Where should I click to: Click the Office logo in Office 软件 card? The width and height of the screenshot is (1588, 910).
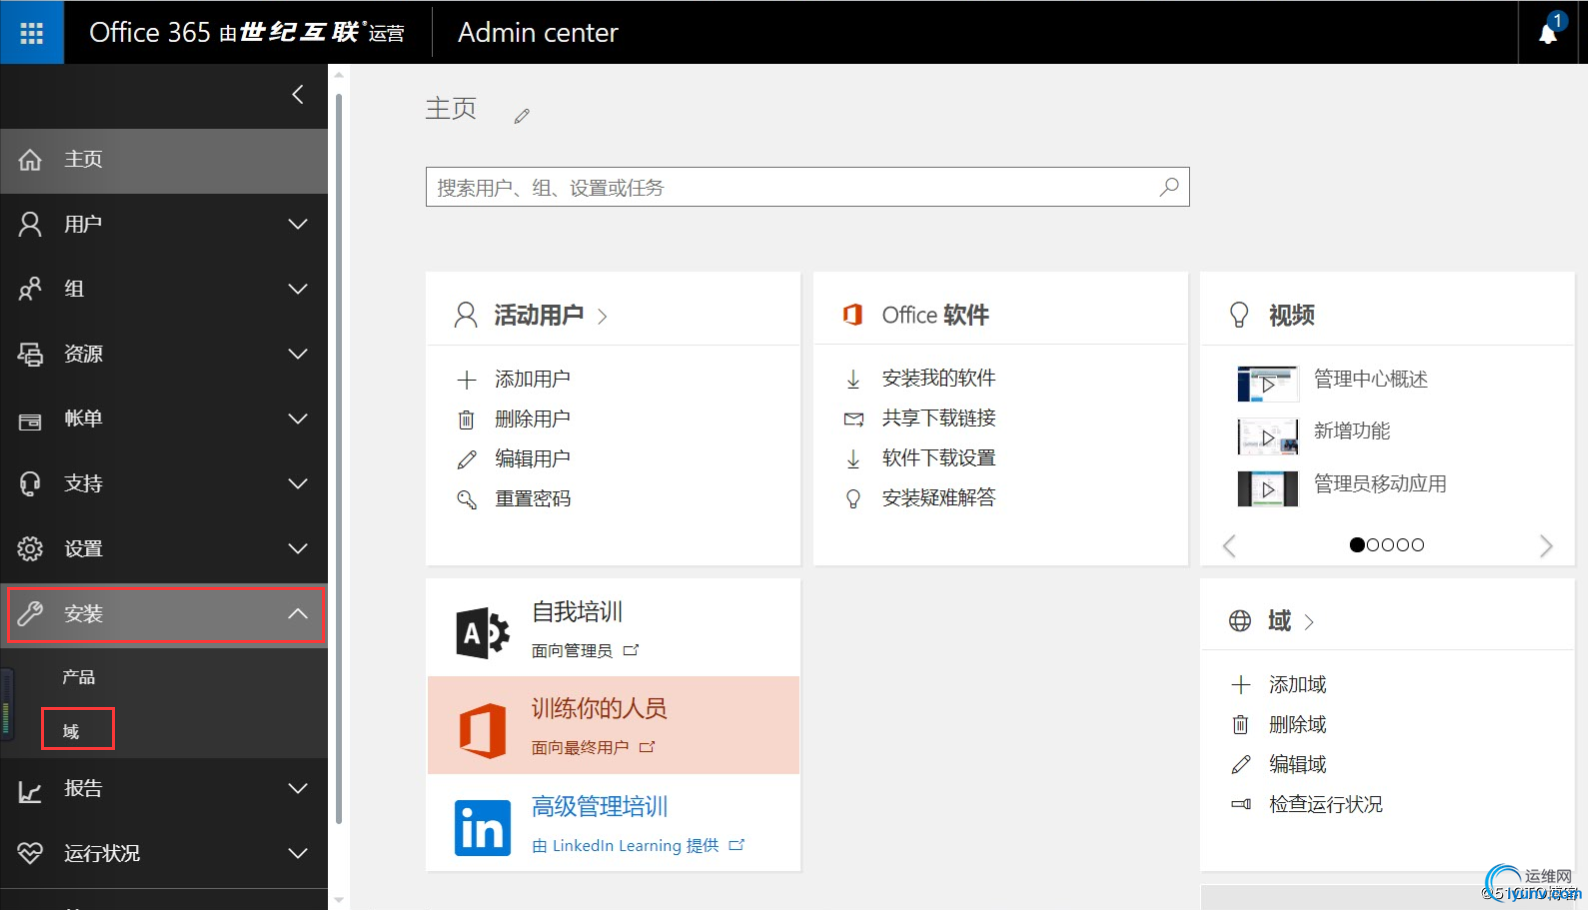(852, 315)
